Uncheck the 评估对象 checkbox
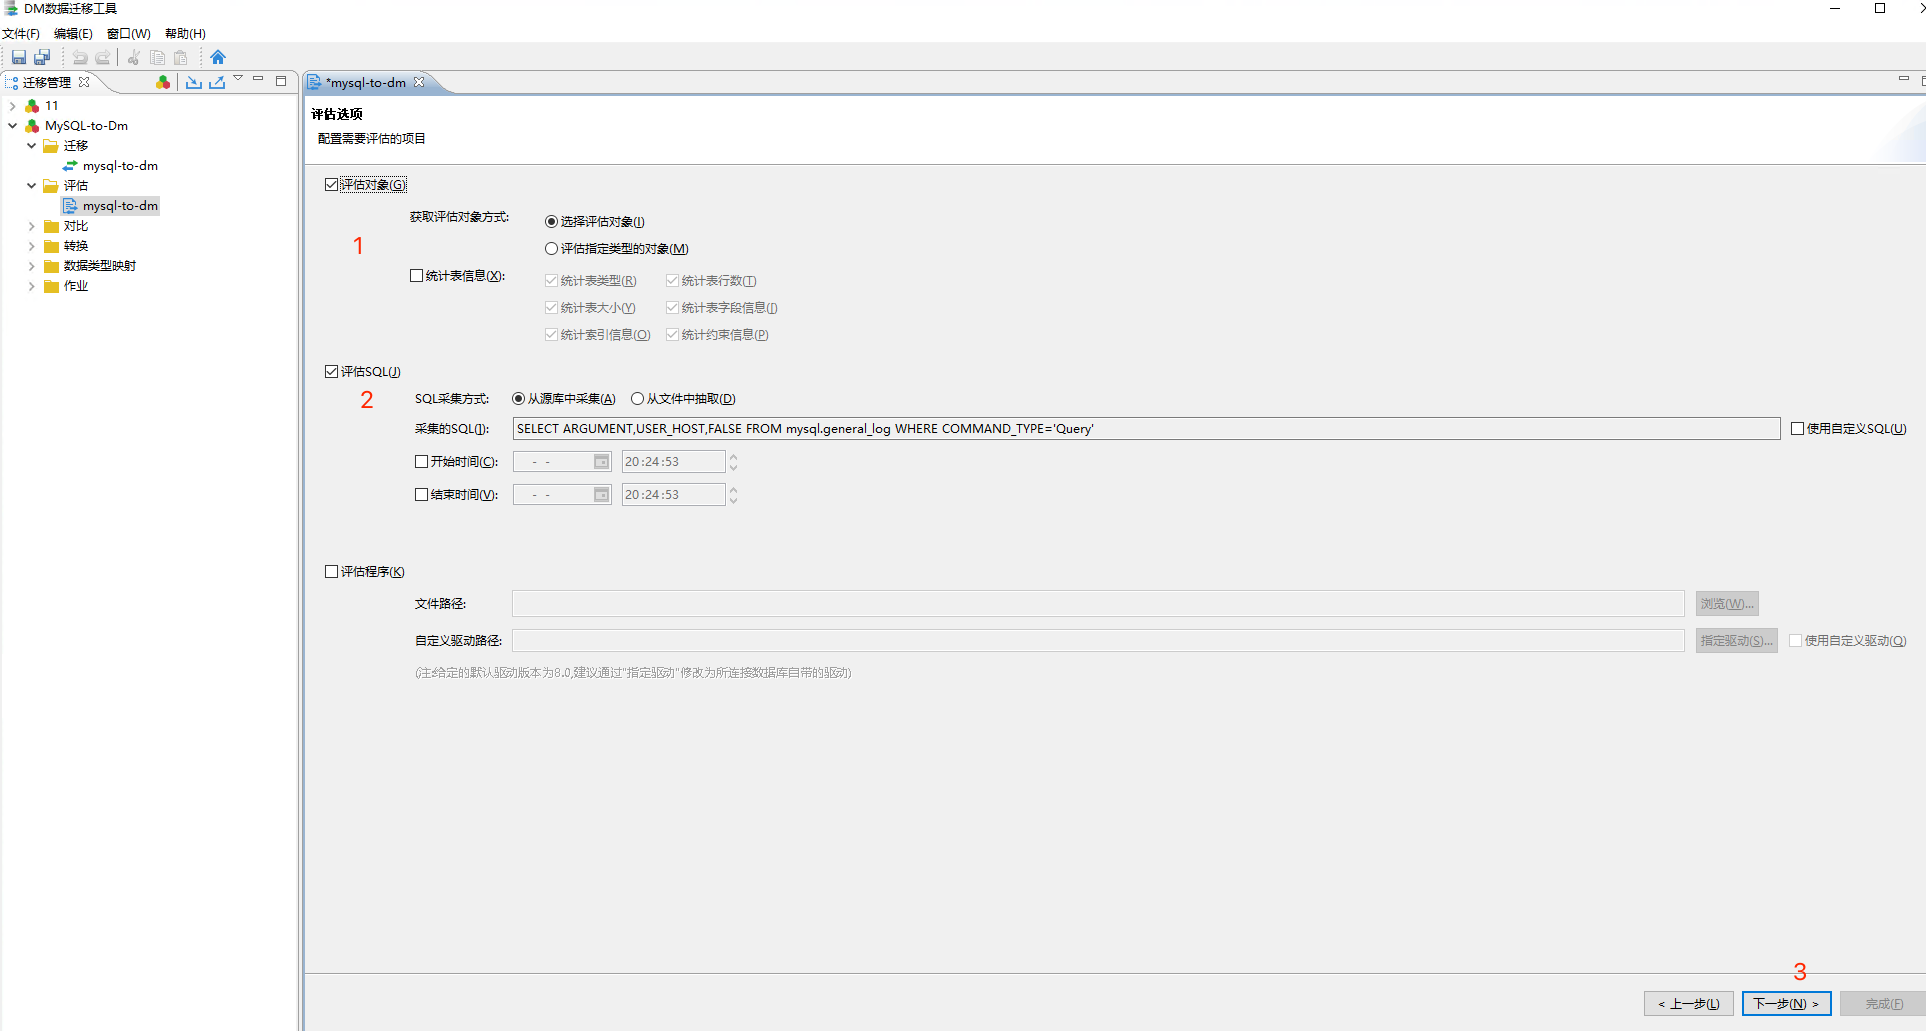This screenshot has width=1926, height=1031. [x=332, y=184]
